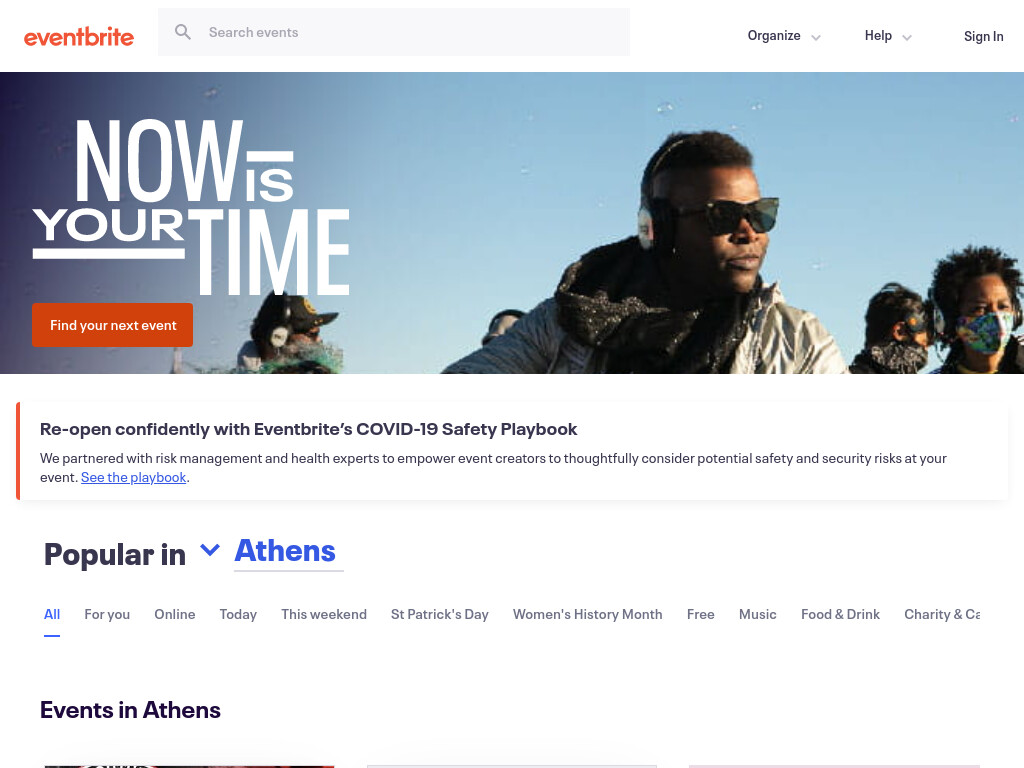Open the location chevron beside Popular in
This screenshot has height=768, width=1024.
tap(210, 550)
